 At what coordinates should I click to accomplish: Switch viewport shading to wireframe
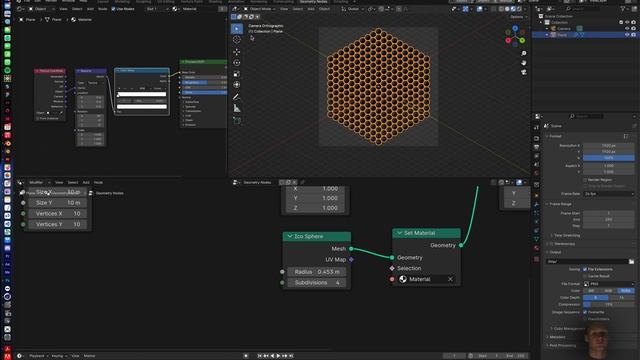(x=502, y=9)
